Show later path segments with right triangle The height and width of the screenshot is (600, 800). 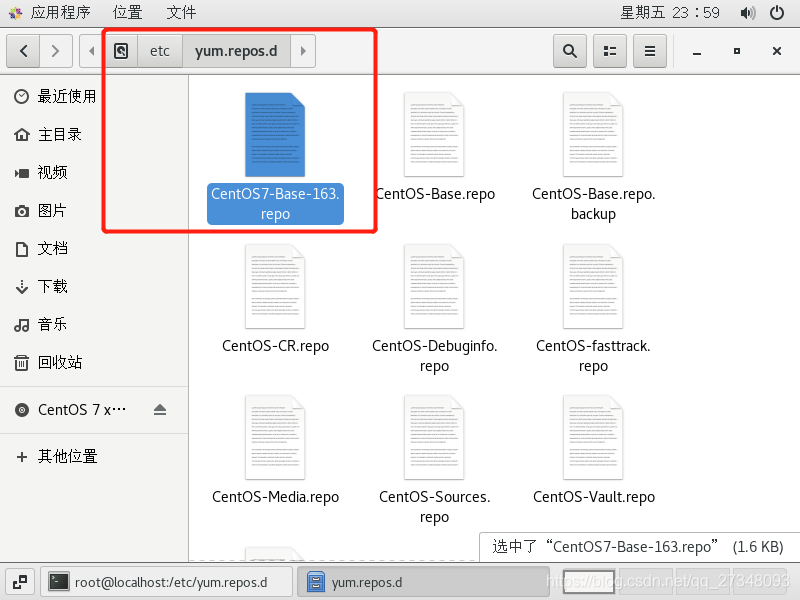point(303,51)
